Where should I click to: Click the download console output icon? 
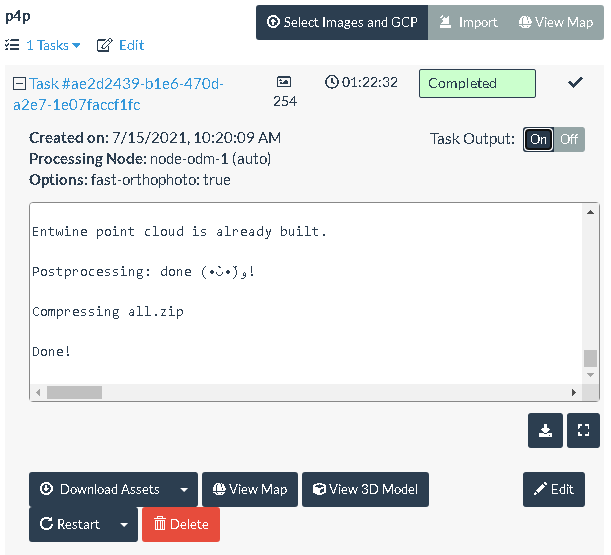pos(545,430)
